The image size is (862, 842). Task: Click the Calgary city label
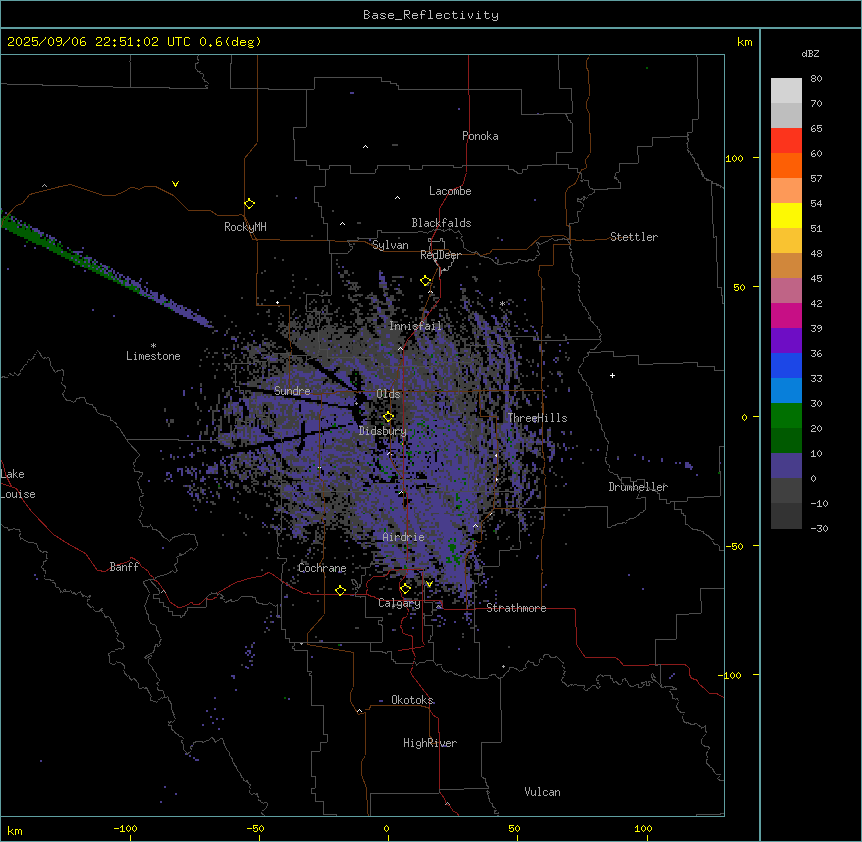(399, 603)
